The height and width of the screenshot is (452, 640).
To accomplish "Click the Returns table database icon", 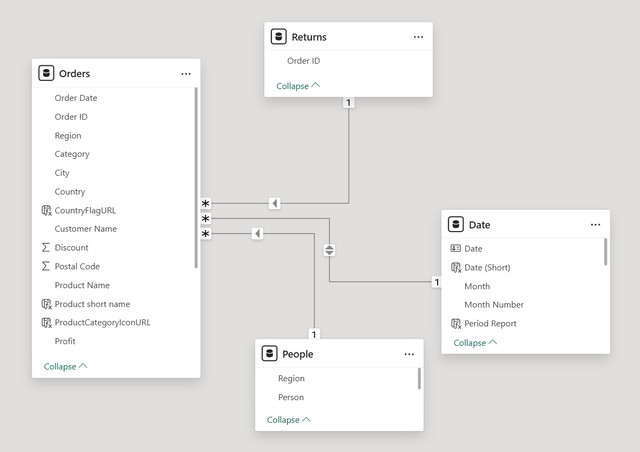I will (x=279, y=37).
